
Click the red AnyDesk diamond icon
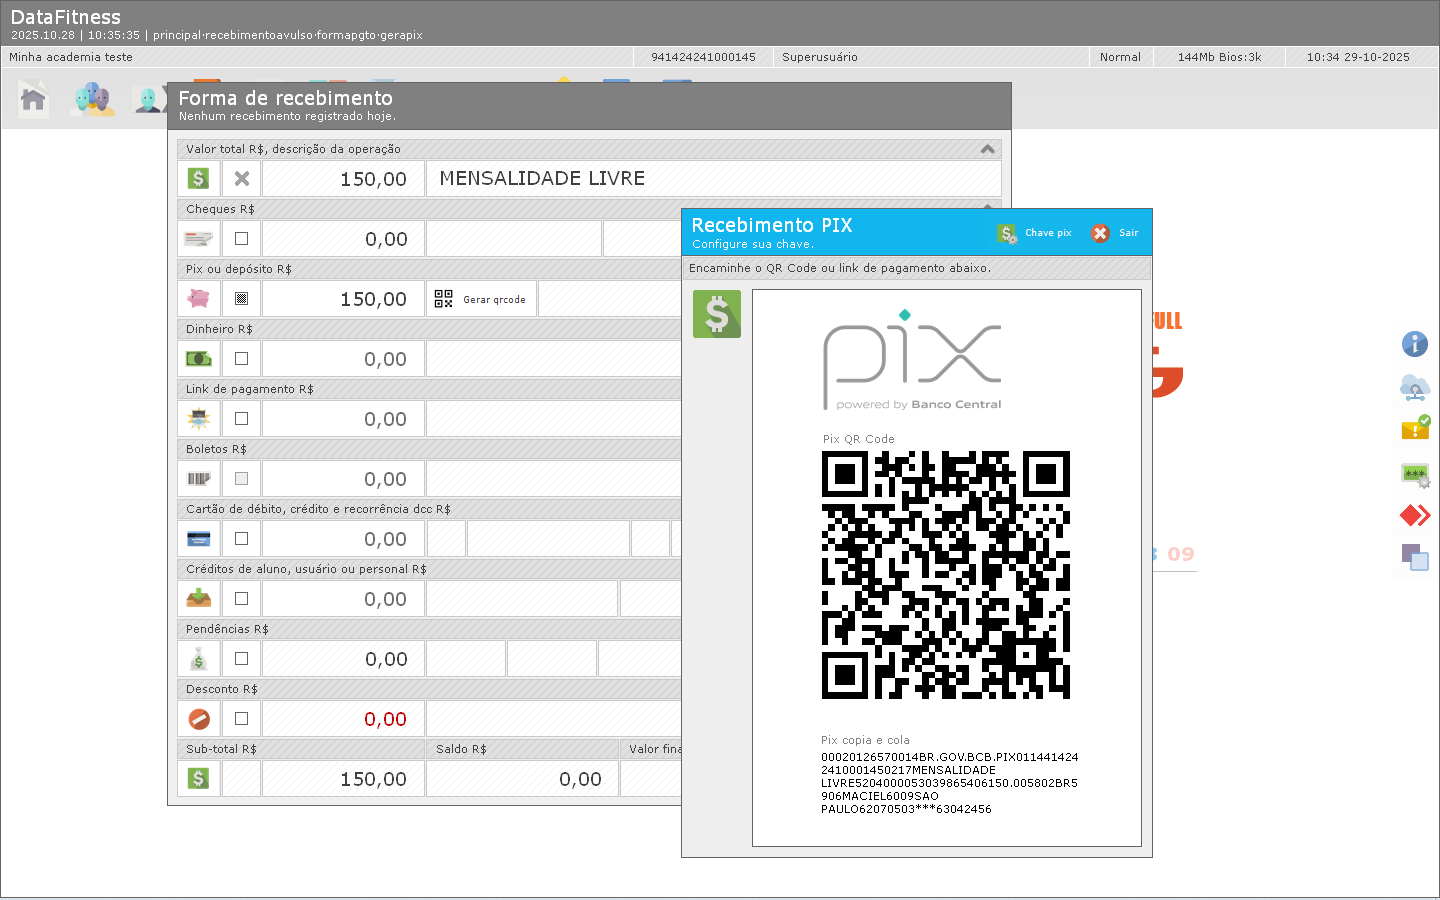[1415, 515]
